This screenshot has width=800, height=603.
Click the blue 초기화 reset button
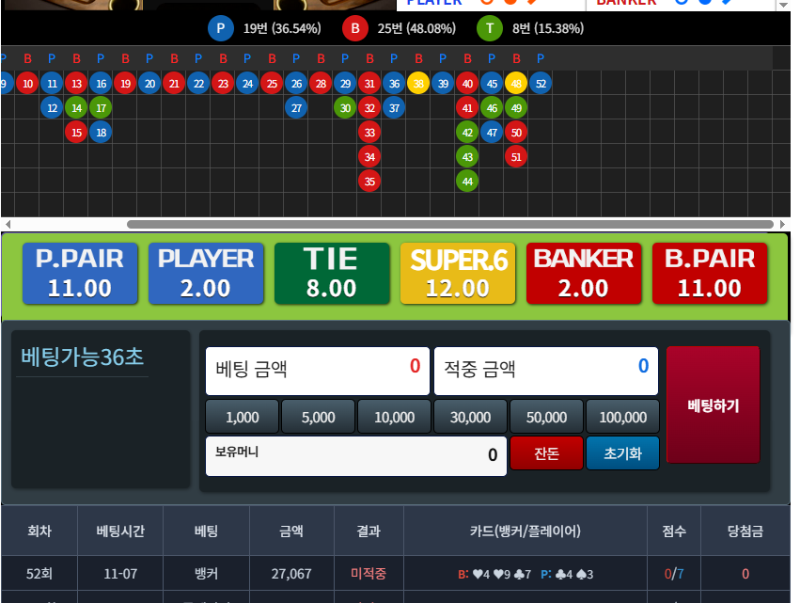tap(622, 453)
